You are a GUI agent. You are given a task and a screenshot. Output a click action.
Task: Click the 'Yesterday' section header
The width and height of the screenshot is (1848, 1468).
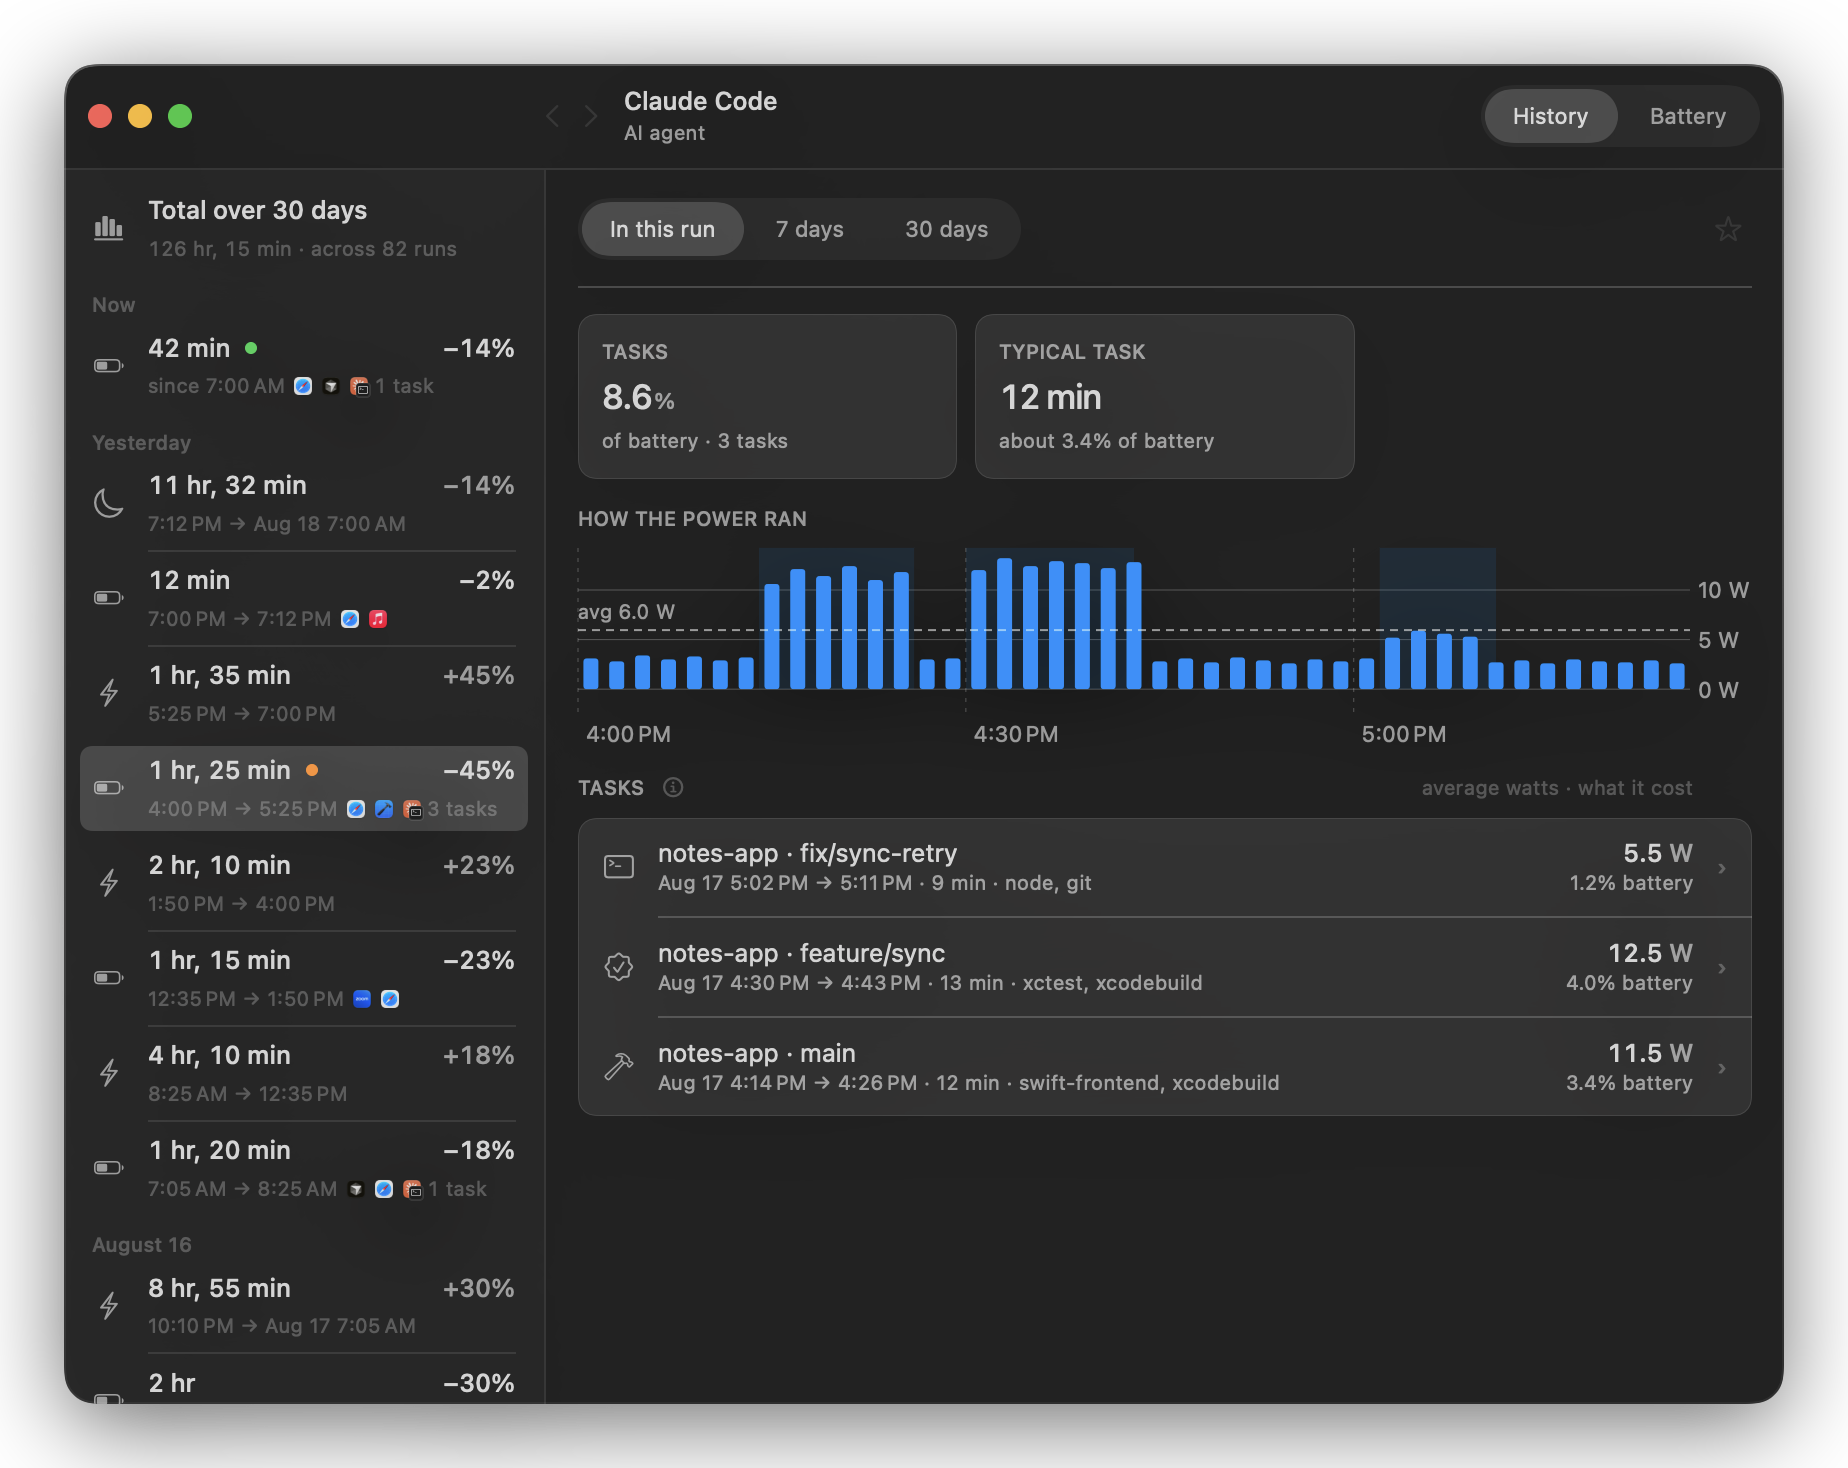point(141,443)
